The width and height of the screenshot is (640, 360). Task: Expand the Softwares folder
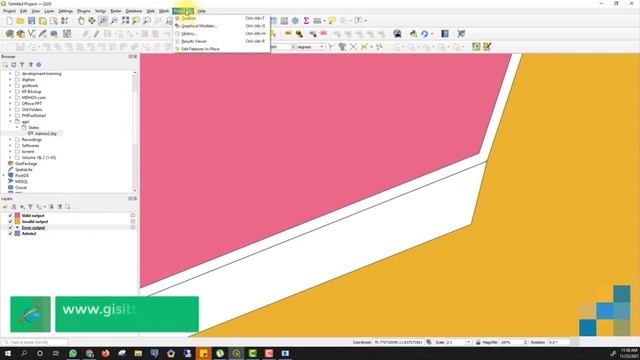(x=10, y=146)
